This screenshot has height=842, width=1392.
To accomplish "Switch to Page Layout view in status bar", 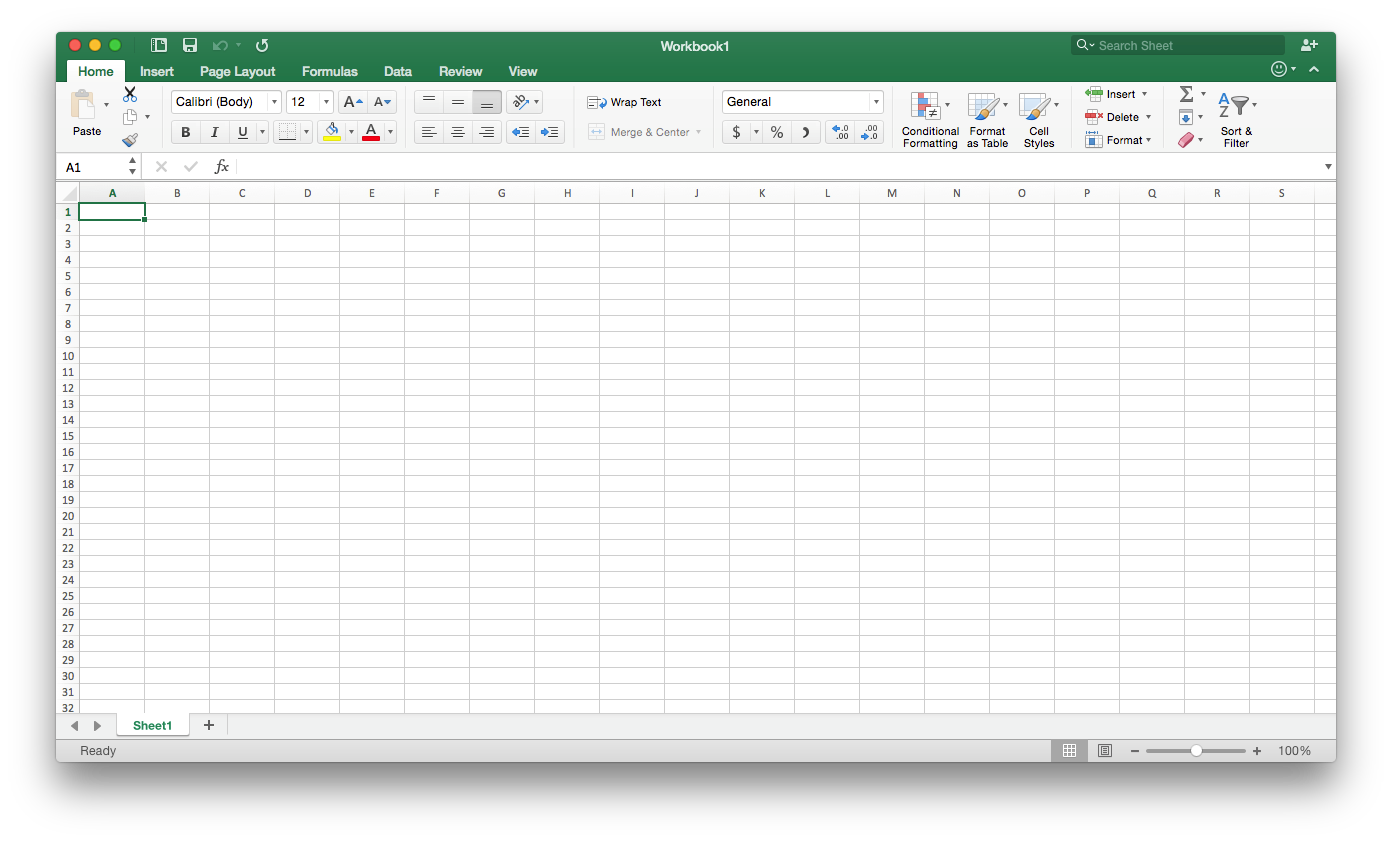I will tap(1105, 751).
